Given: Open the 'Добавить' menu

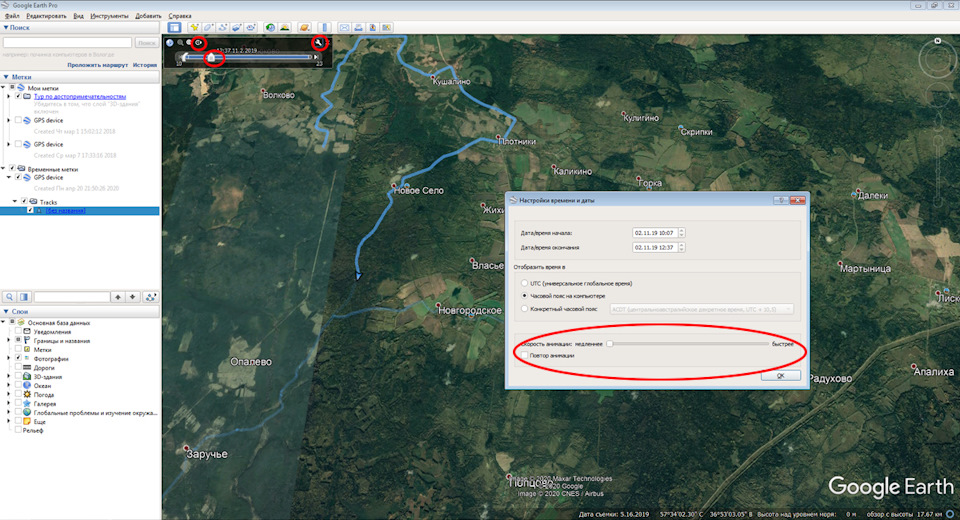Looking at the screenshot, I should point(148,16).
